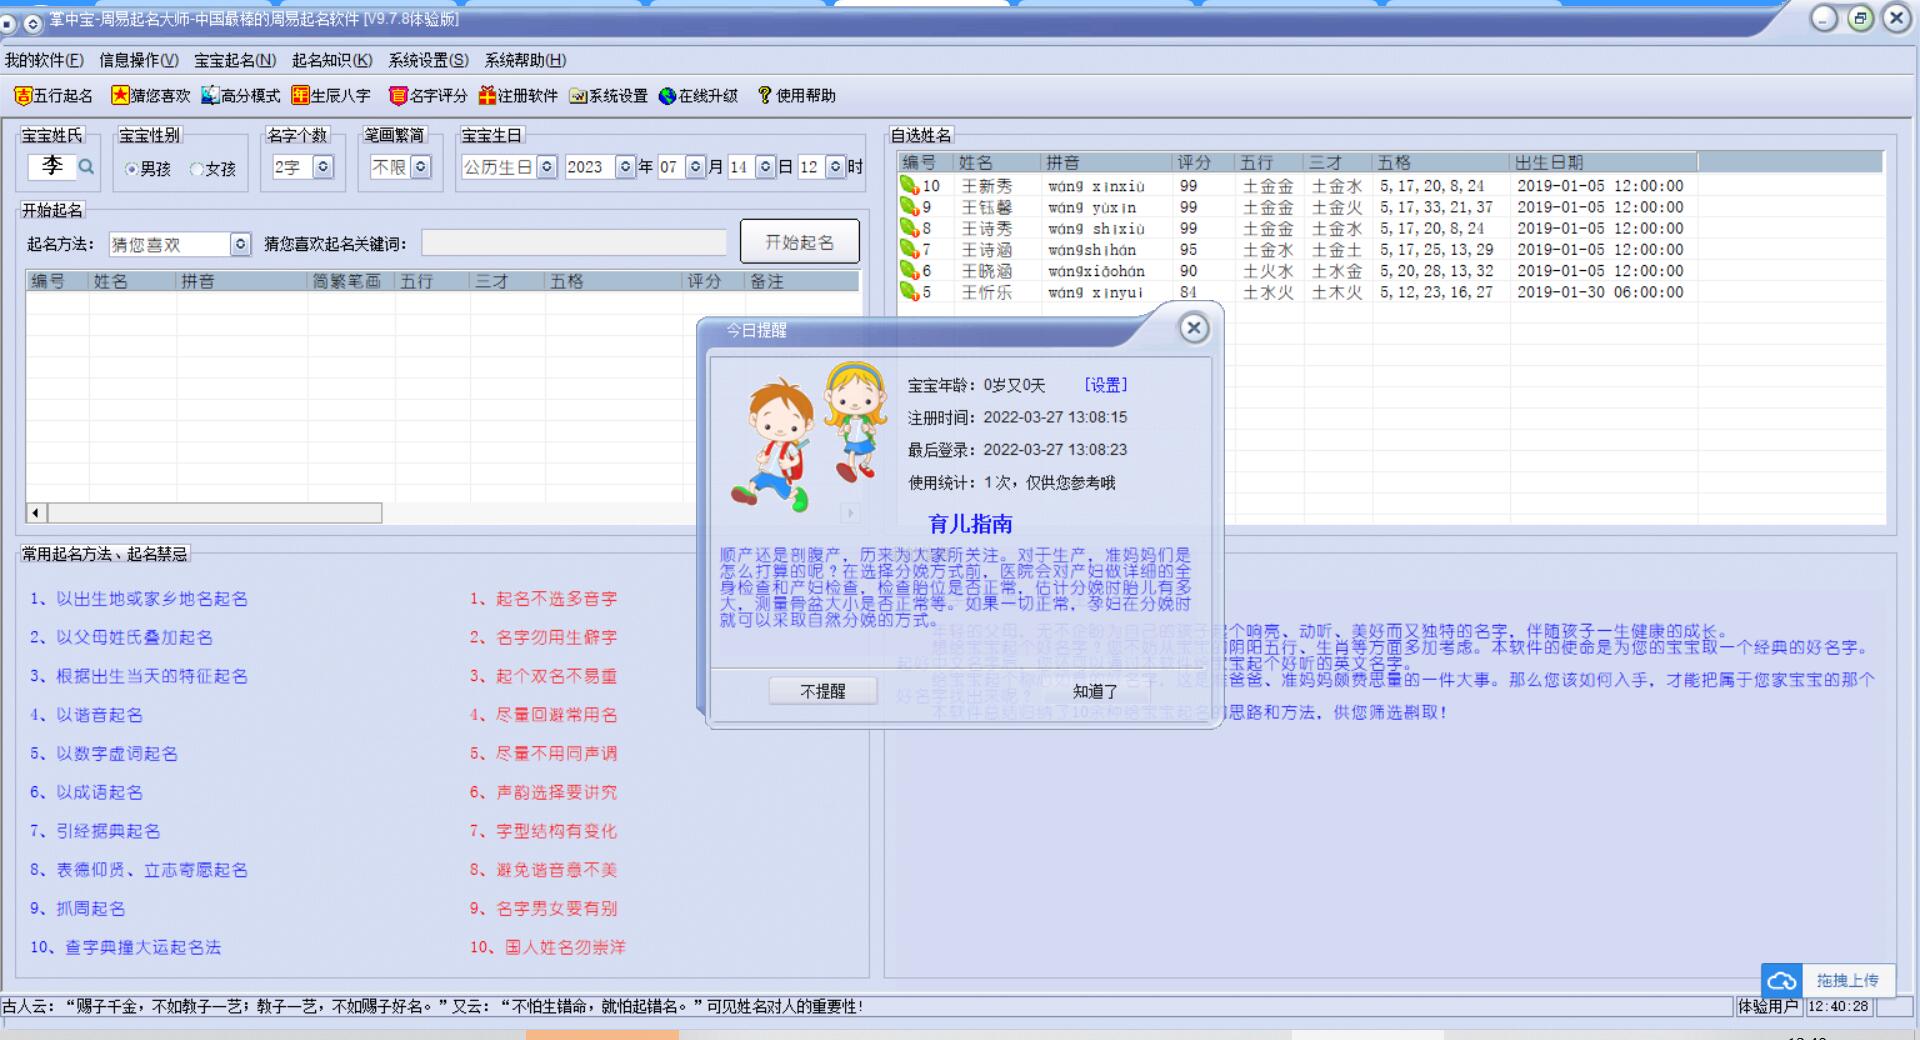Open the 生辰八字 toolbar icon
This screenshot has width=1920, height=1040.
click(300, 96)
